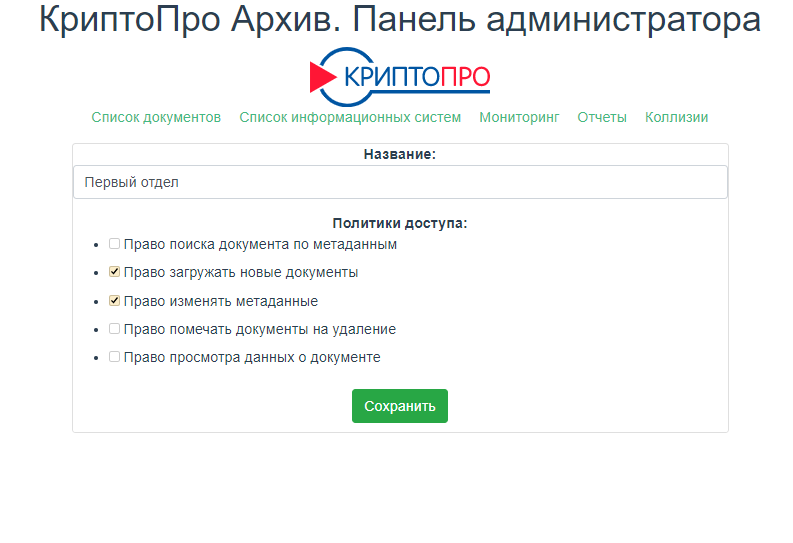Screen dimensions: 793x543
Task: Enable Право поиска документа по метаданным checkbox
Action: coord(114,244)
